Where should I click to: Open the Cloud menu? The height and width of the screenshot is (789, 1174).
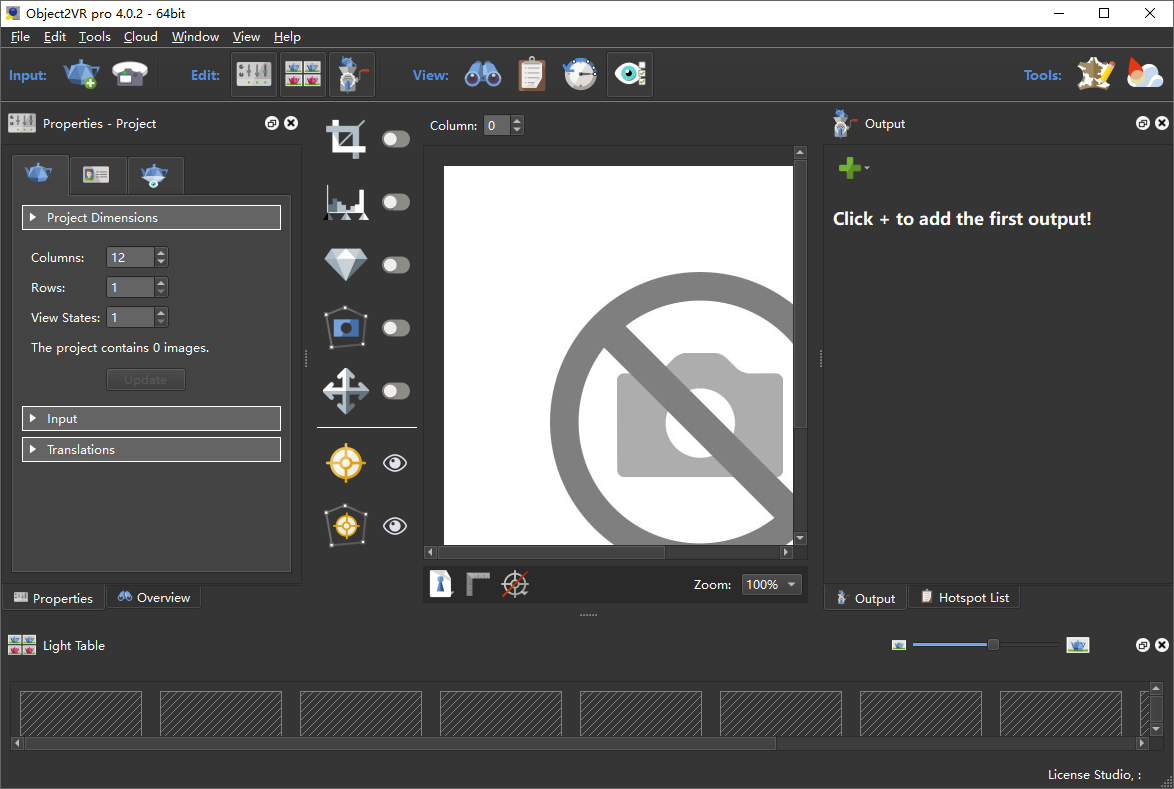point(141,37)
